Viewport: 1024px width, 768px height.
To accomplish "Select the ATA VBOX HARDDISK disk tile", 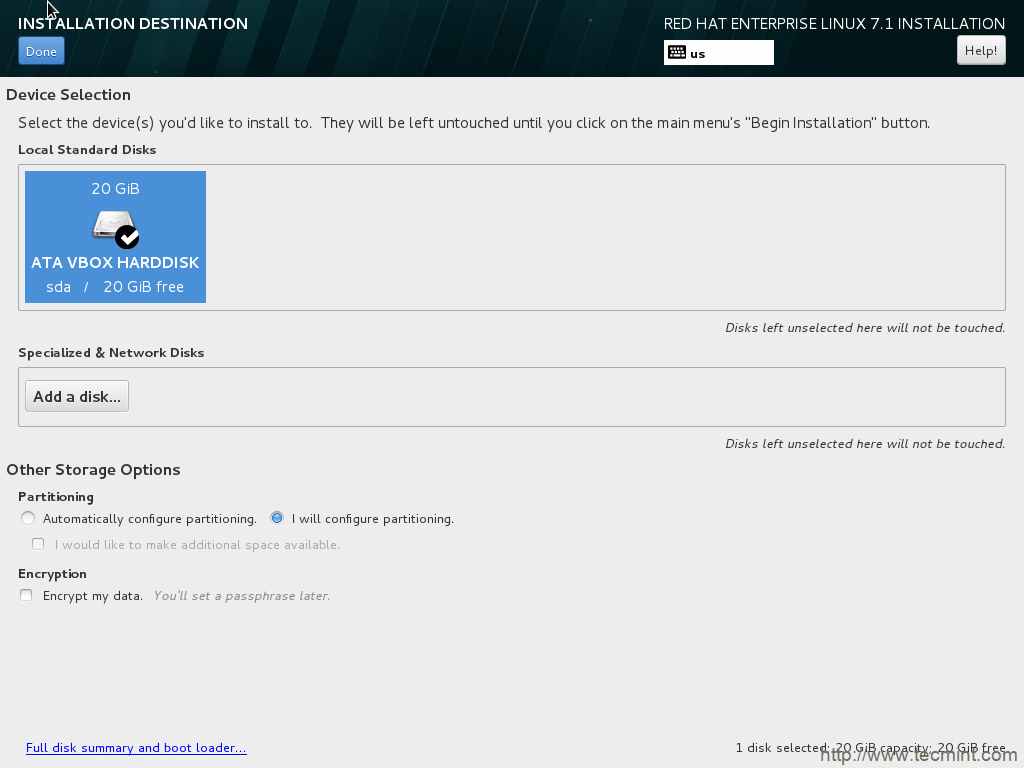I will coord(116,237).
